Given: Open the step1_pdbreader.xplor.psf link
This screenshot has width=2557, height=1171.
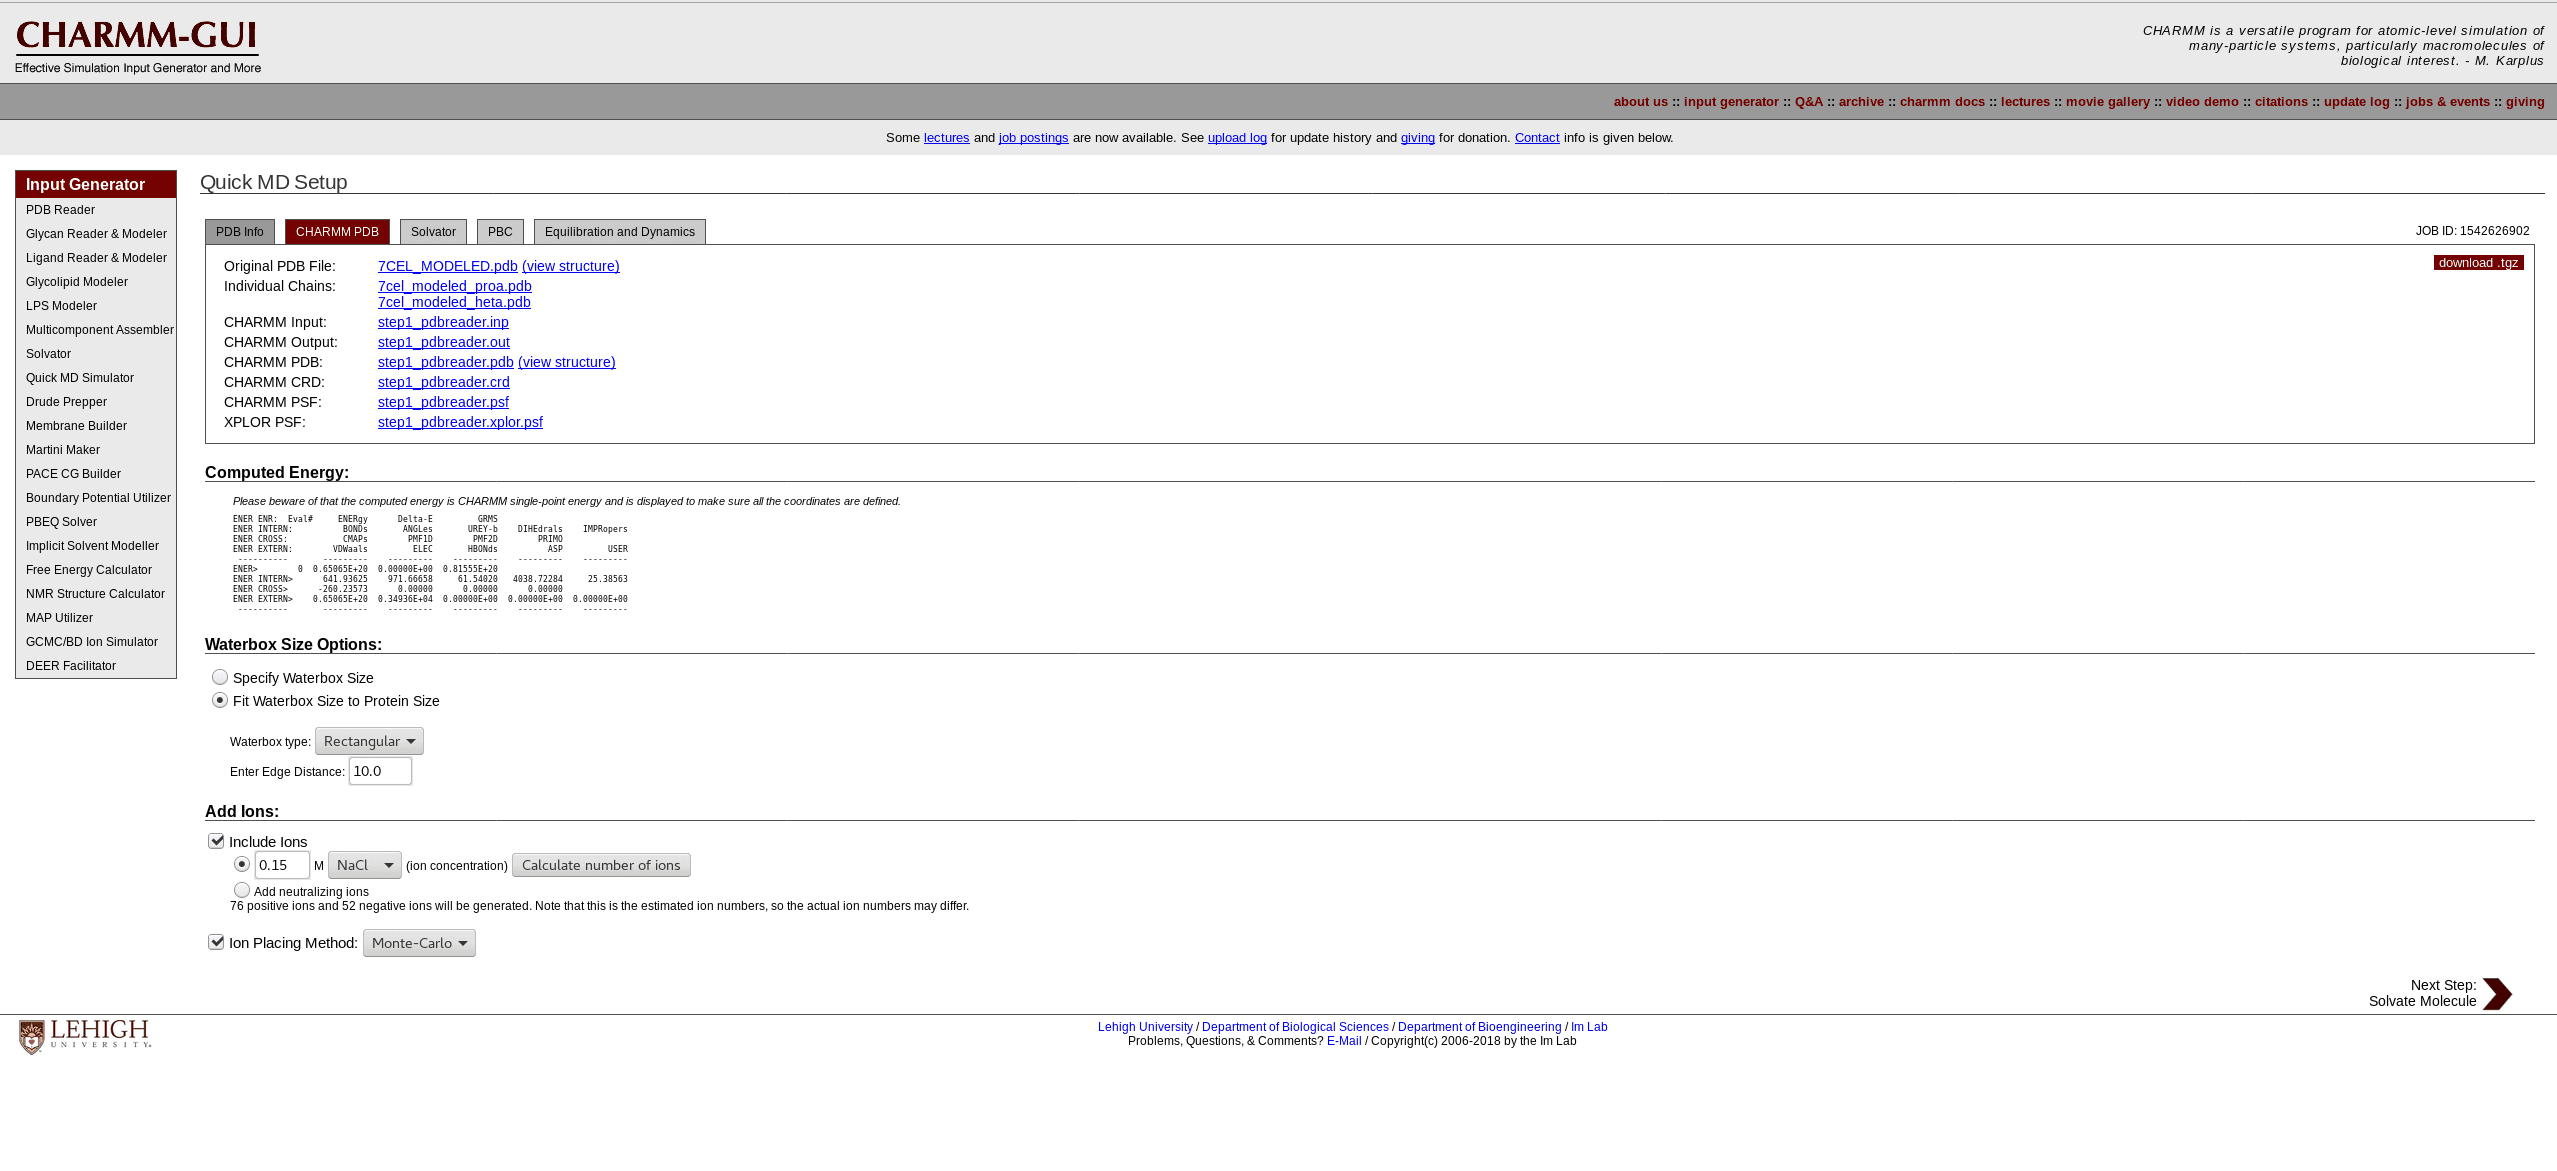Looking at the screenshot, I should [460, 422].
